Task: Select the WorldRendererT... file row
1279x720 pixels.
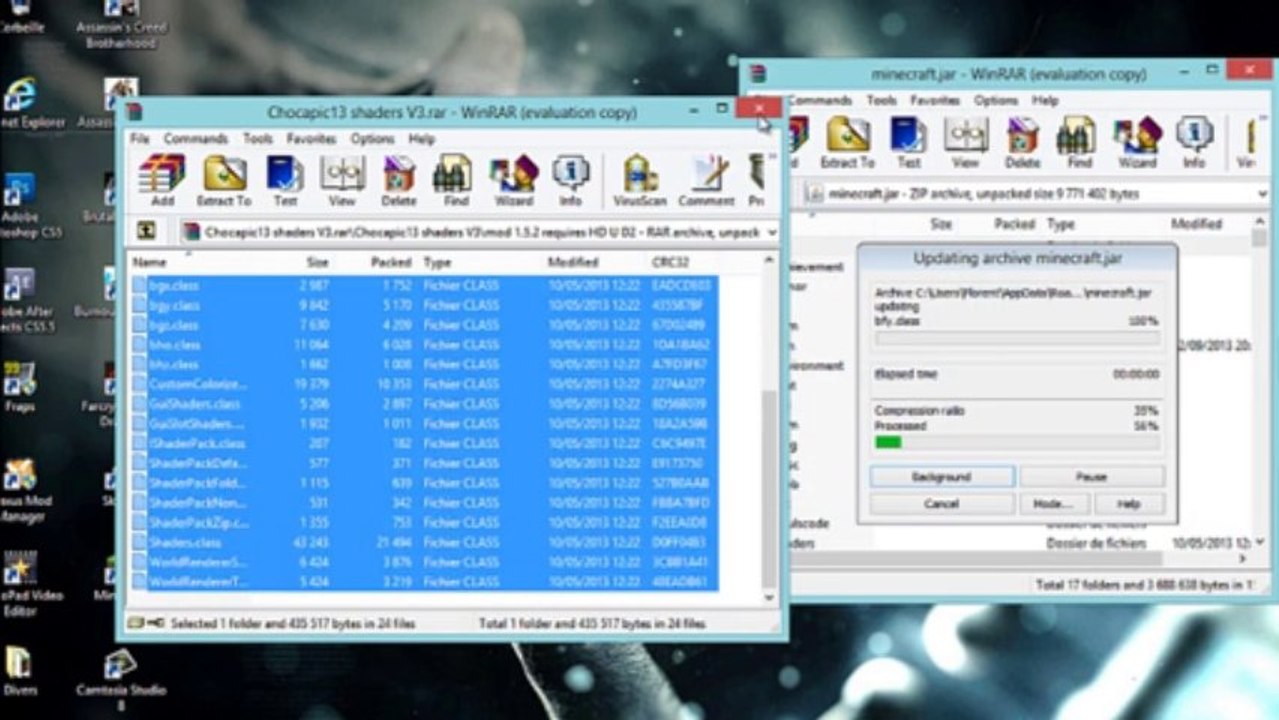Action: 425,581
